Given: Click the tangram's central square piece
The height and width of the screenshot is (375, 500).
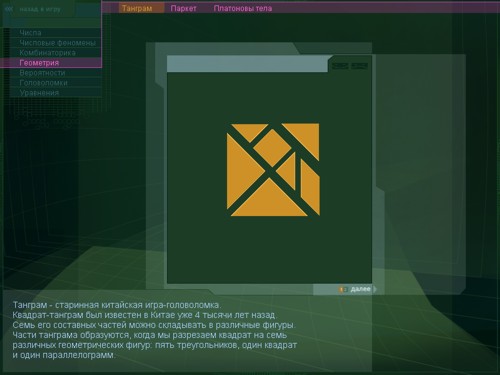Looking at the screenshot, I should click(x=272, y=148).
